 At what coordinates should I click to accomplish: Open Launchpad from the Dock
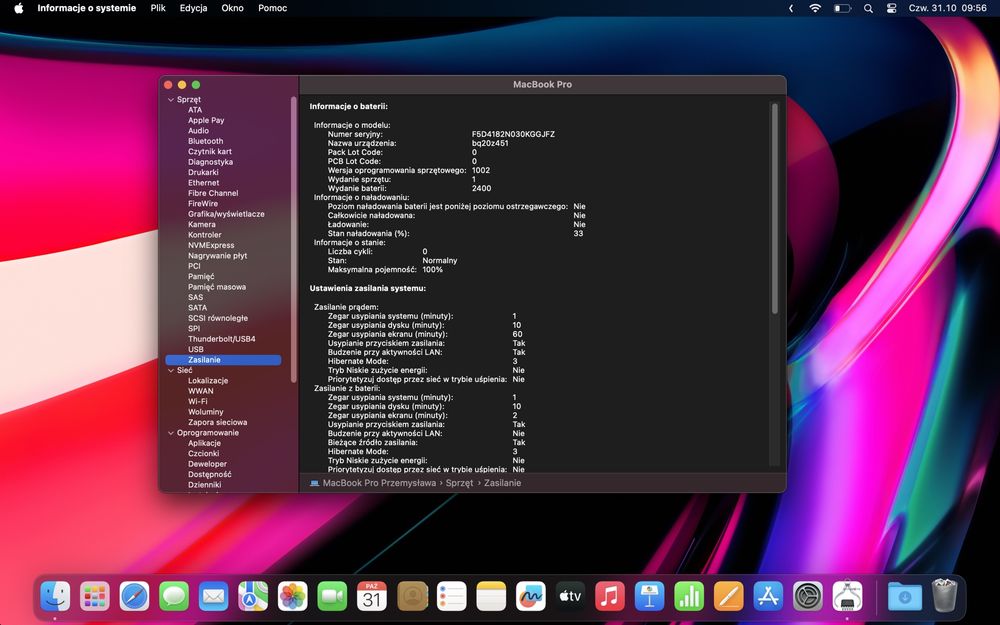coord(95,597)
